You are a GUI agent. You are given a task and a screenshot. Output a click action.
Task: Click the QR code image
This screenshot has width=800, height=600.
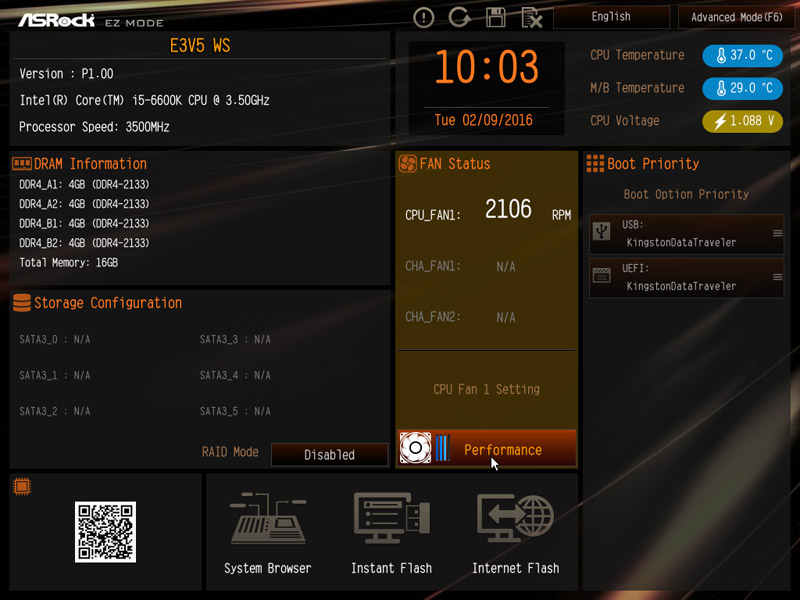click(106, 532)
